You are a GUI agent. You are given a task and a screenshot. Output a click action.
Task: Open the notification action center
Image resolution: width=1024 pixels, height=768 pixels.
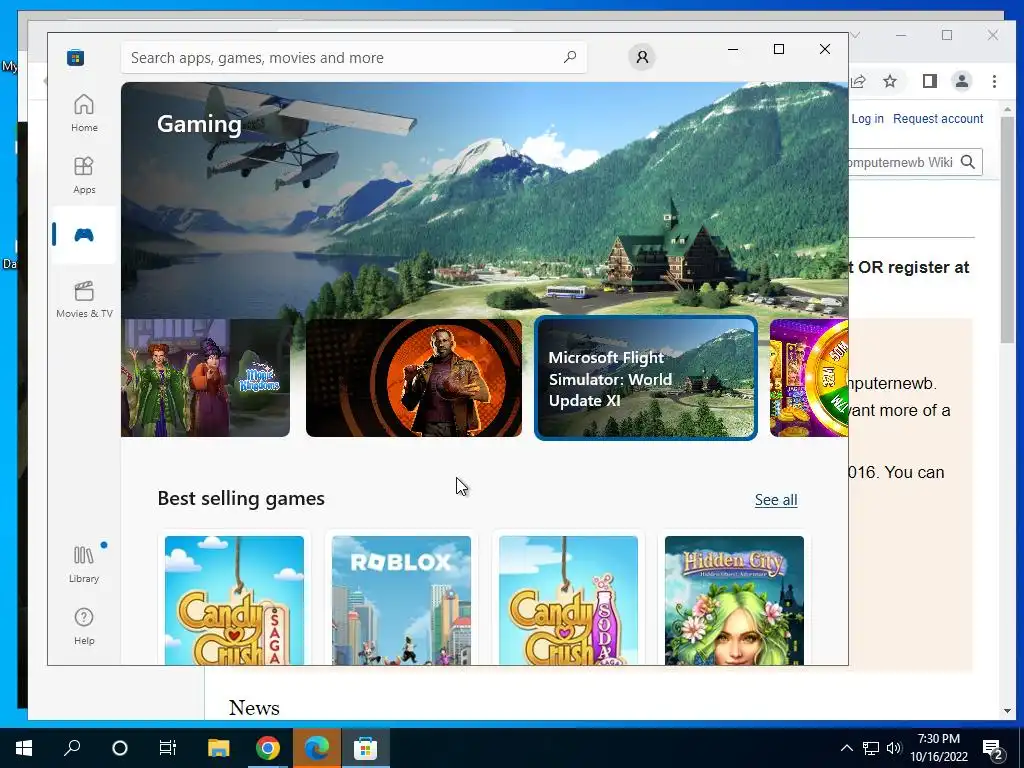click(x=993, y=749)
